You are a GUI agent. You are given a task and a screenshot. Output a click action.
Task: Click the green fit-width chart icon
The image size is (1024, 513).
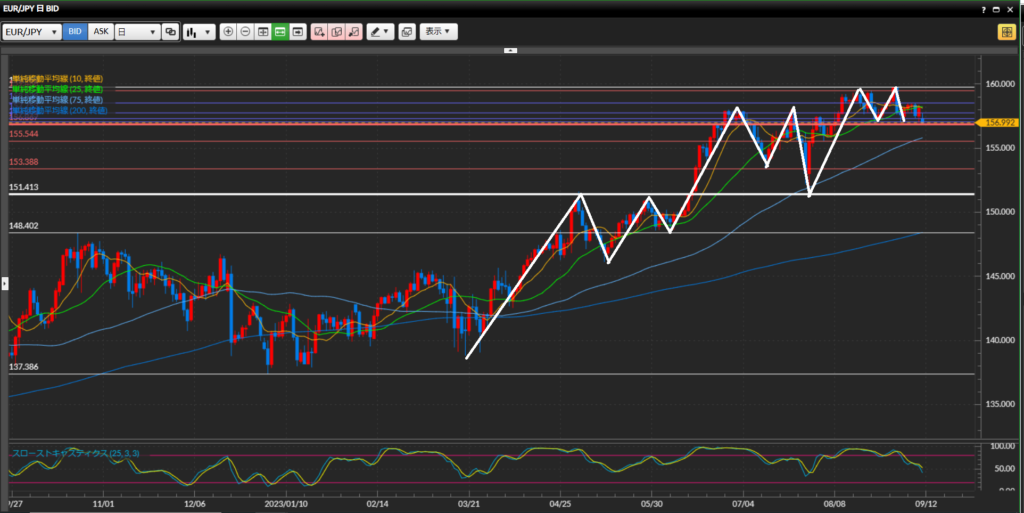tap(280, 32)
